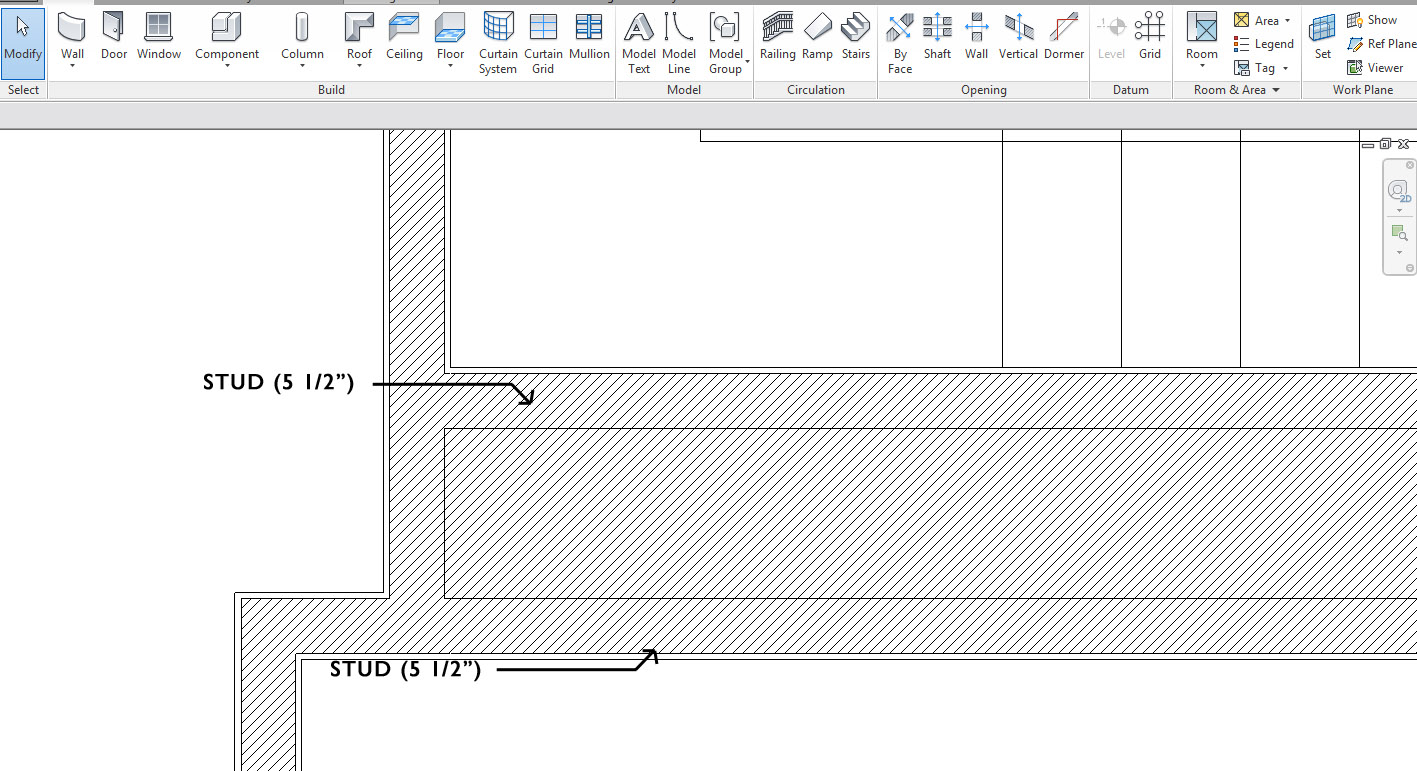Launch the Model Text tool
This screenshot has width=1417, height=771.
coord(639,43)
